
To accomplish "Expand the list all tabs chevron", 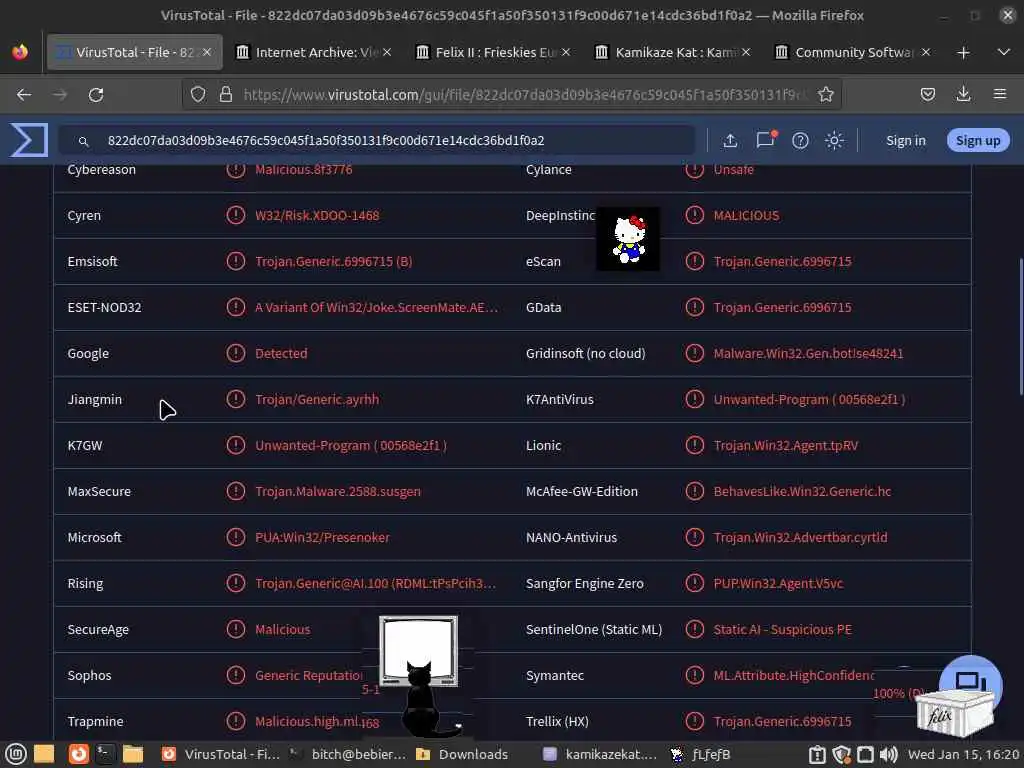I will 1004,52.
